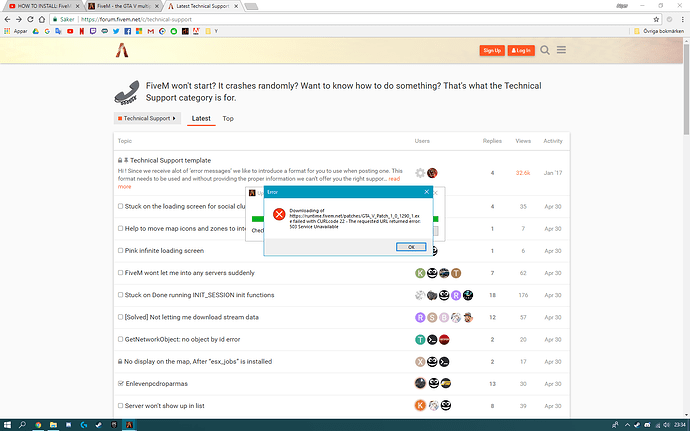Viewport: 690px width, 431px height.
Task: Switch to the 'FiveM - the GTA V multi' tab
Action: click(123, 6)
